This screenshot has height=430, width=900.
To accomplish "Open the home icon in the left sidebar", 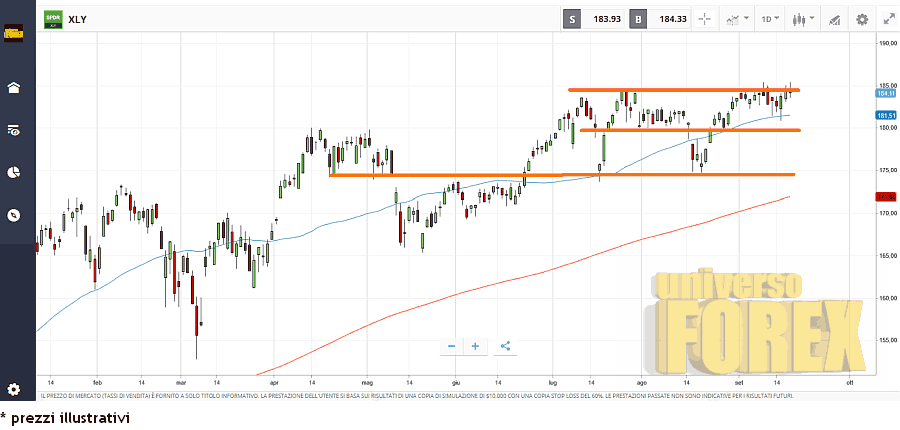I will [14, 88].
